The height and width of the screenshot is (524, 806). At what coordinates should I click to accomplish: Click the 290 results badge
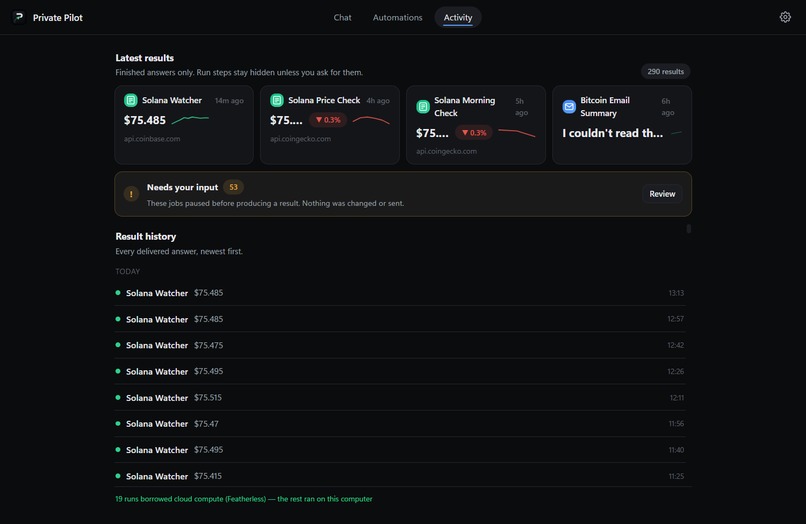665,71
